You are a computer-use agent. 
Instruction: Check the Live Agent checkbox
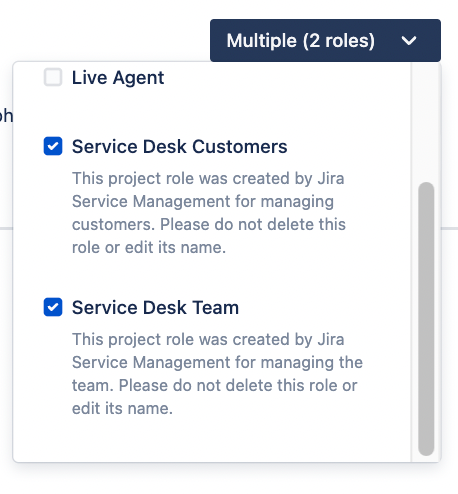point(53,77)
